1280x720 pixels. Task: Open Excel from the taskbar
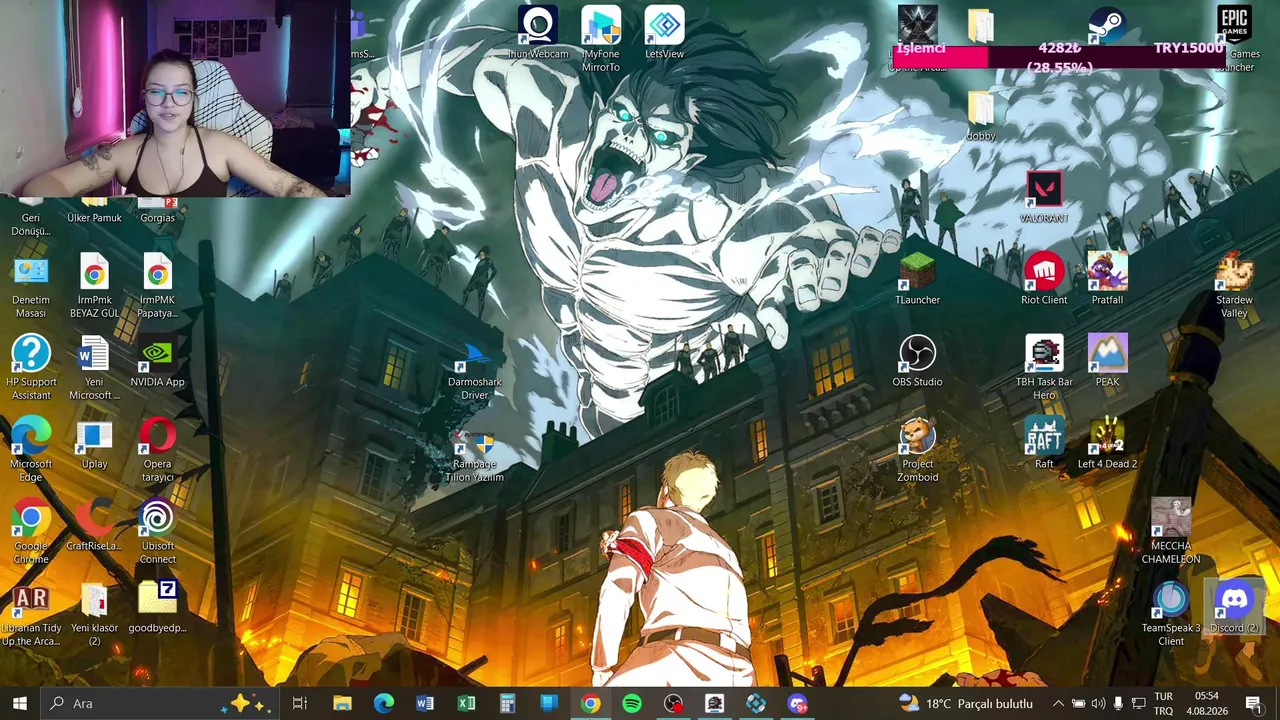(x=466, y=703)
